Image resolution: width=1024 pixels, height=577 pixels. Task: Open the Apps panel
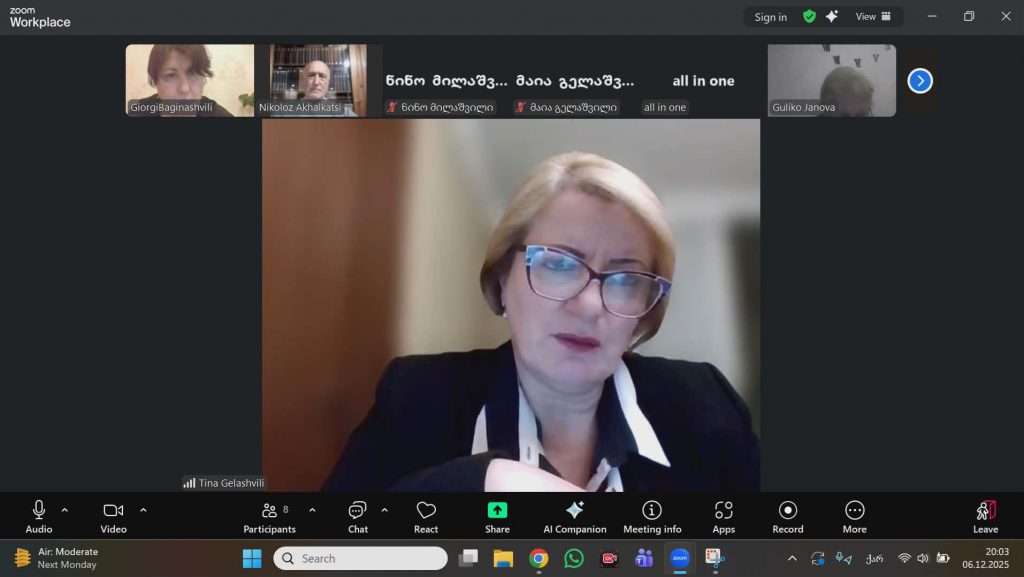[x=723, y=516]
